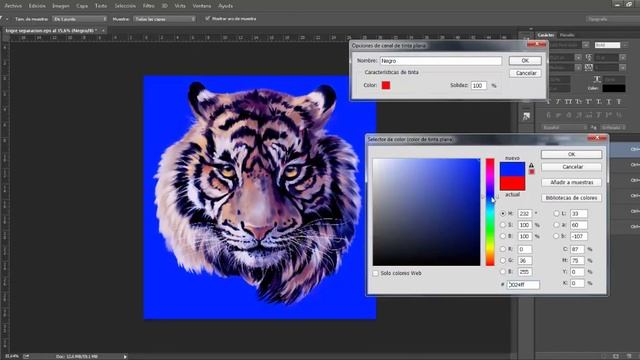Enable Solo colores Web checkbox
Viewport: 640px width, 360px height.
click(376, 273)
